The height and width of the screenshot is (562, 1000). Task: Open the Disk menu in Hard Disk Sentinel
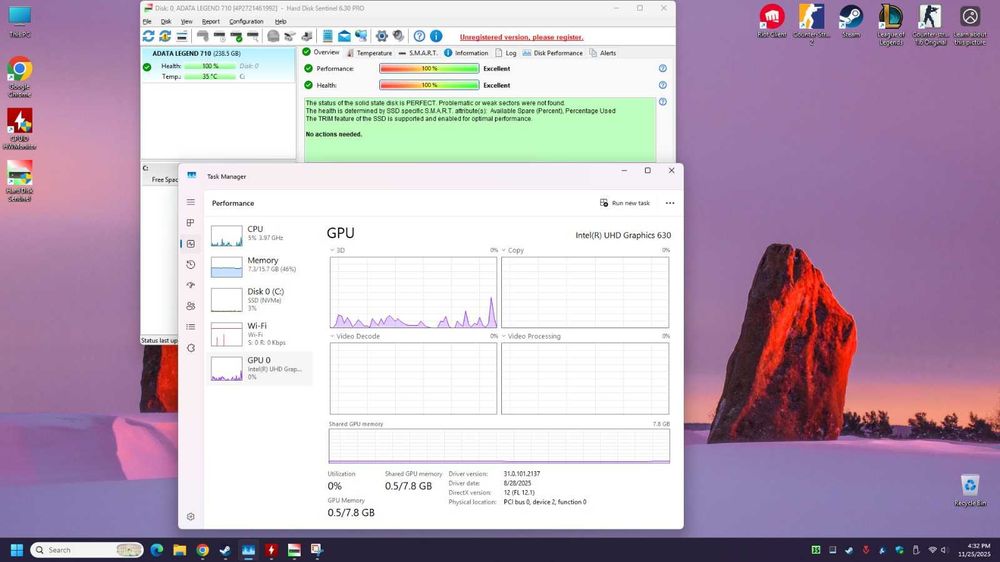tap(166, 21)
